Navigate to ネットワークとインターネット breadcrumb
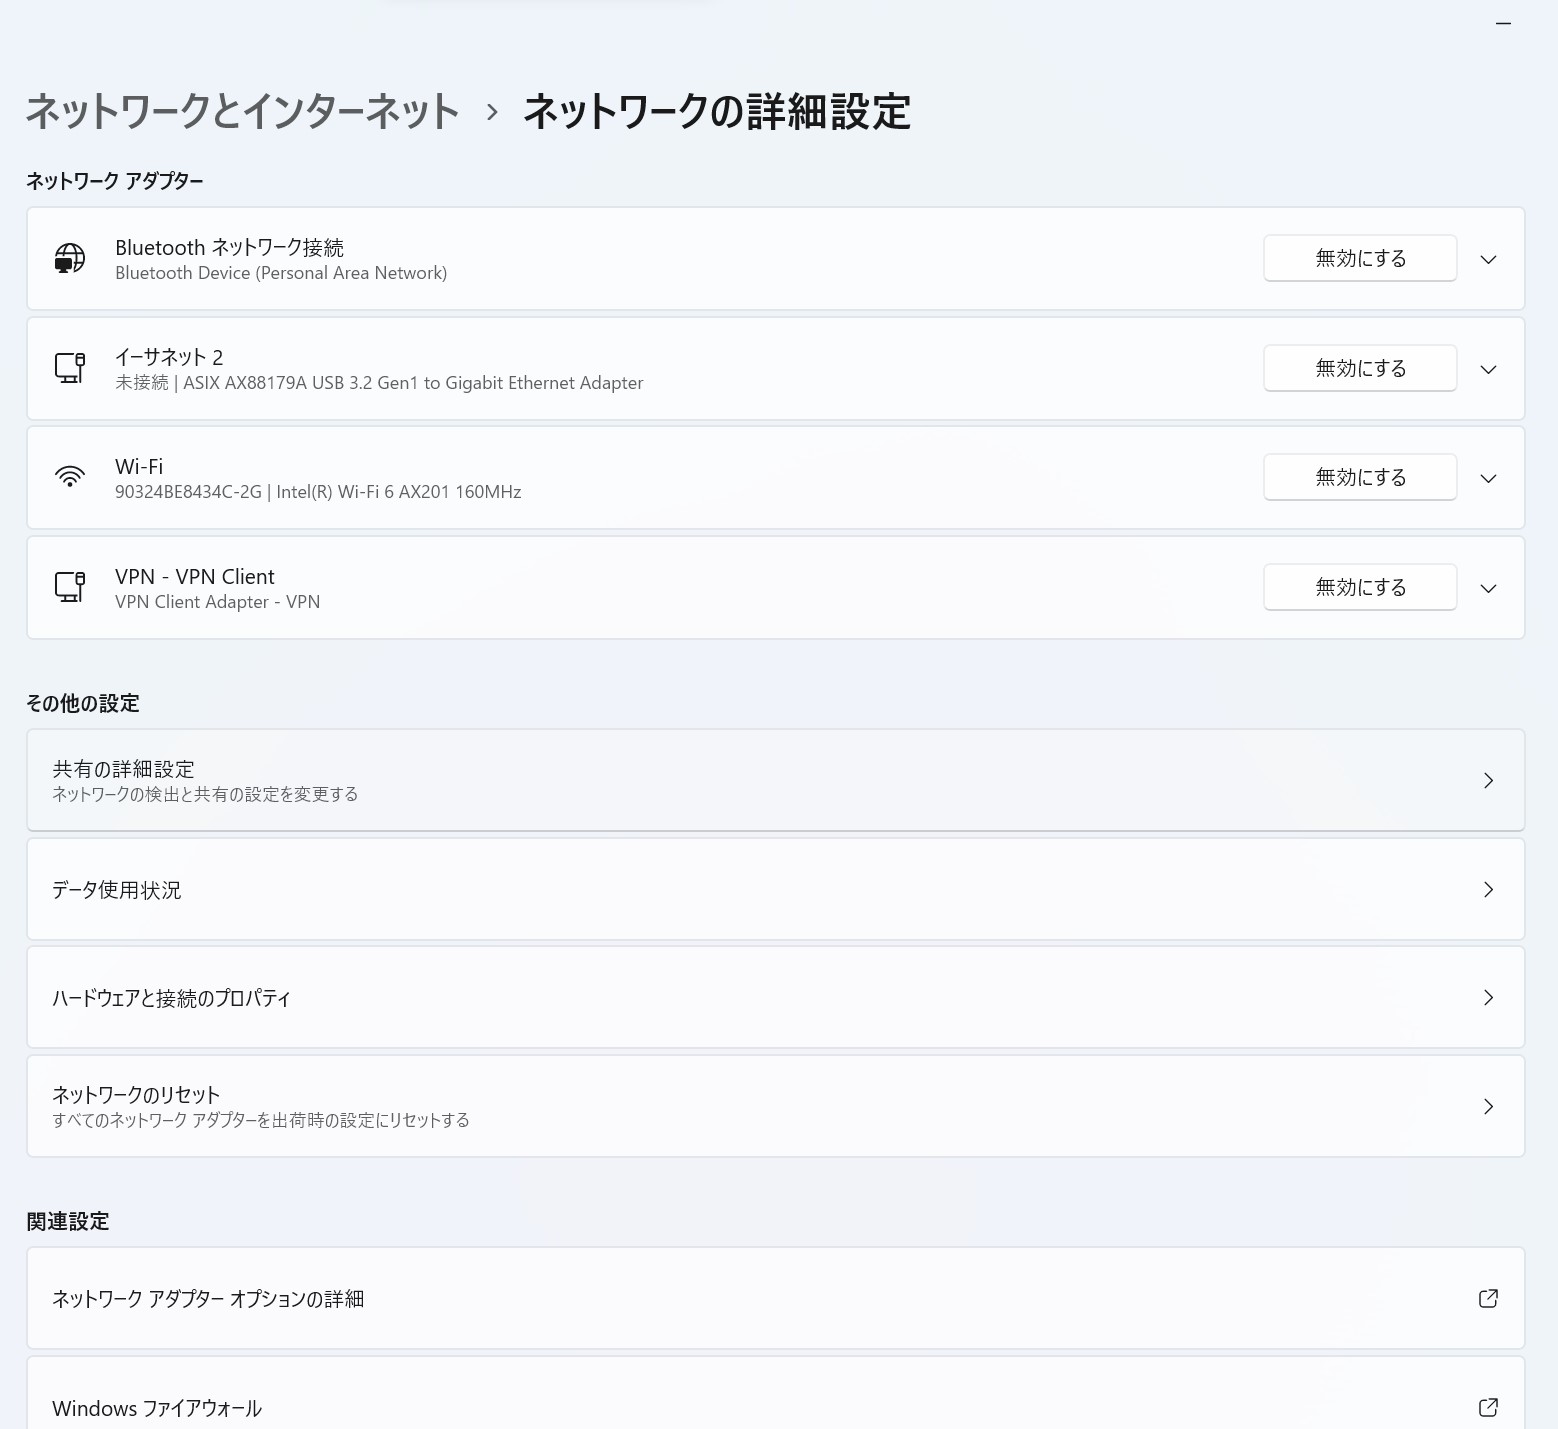Screen dimensions: 1558x1429 click(238, 113)
